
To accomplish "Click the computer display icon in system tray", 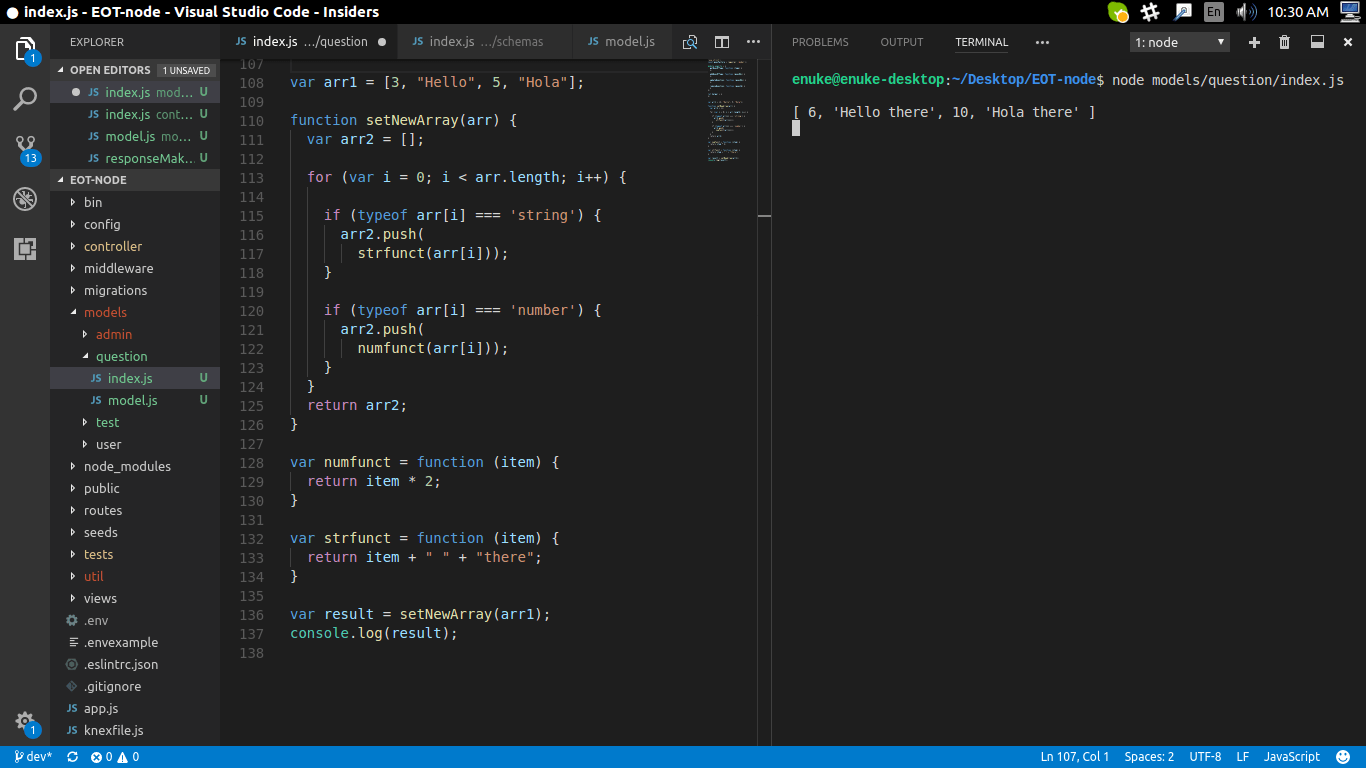I will (x=1350, y=12).
